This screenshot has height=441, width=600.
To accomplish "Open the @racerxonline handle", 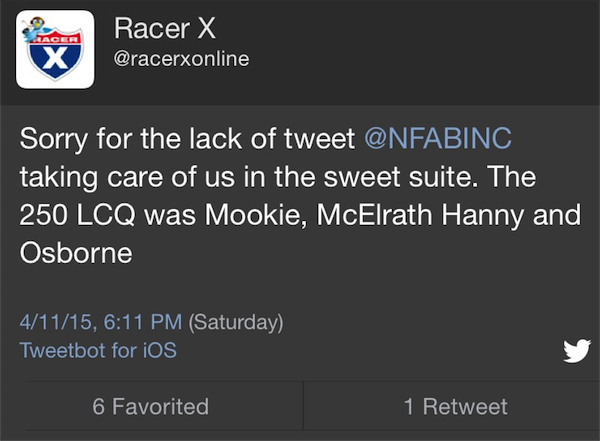I will click(181, 60).
